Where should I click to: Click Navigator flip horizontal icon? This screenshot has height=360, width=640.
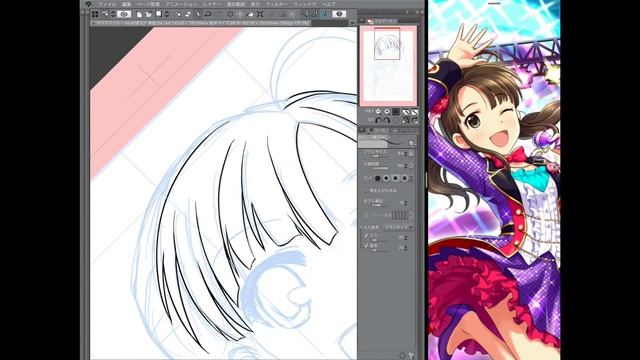coord(406,120)
